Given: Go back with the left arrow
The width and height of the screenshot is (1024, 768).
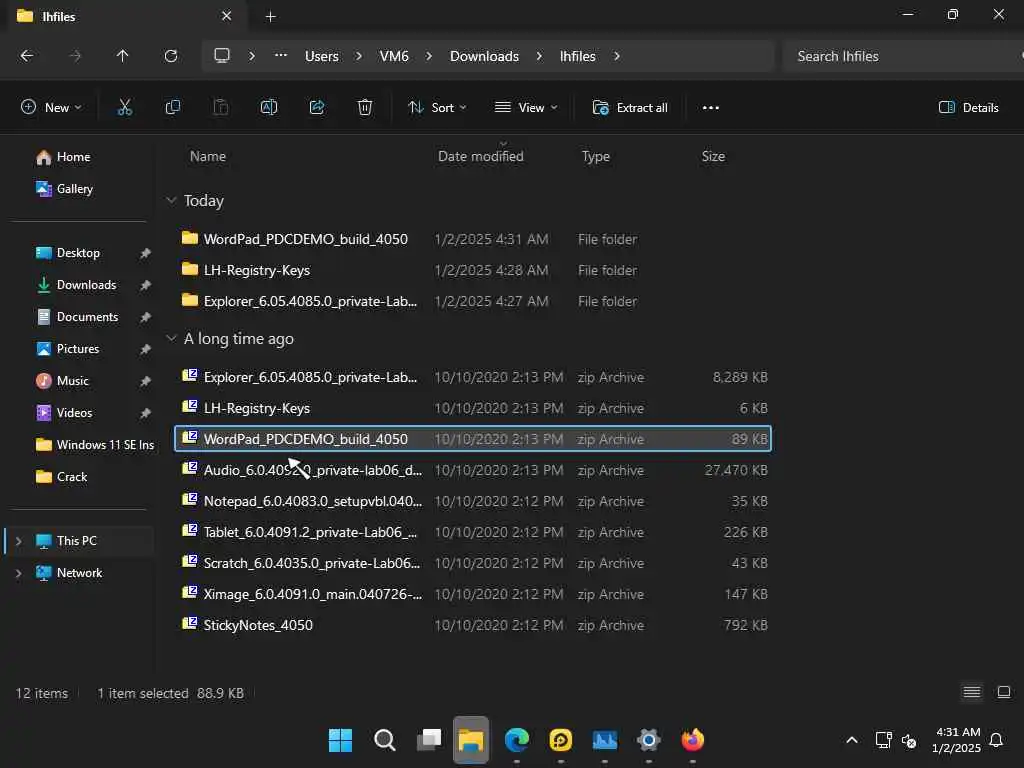Looking at the screenshot, I should point(27,56).
